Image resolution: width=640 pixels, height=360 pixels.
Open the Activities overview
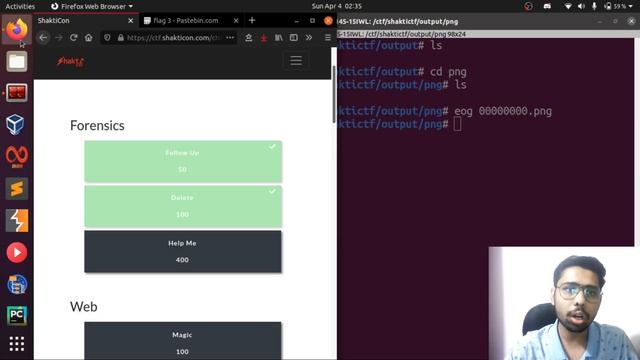click(x=20, y=6)
